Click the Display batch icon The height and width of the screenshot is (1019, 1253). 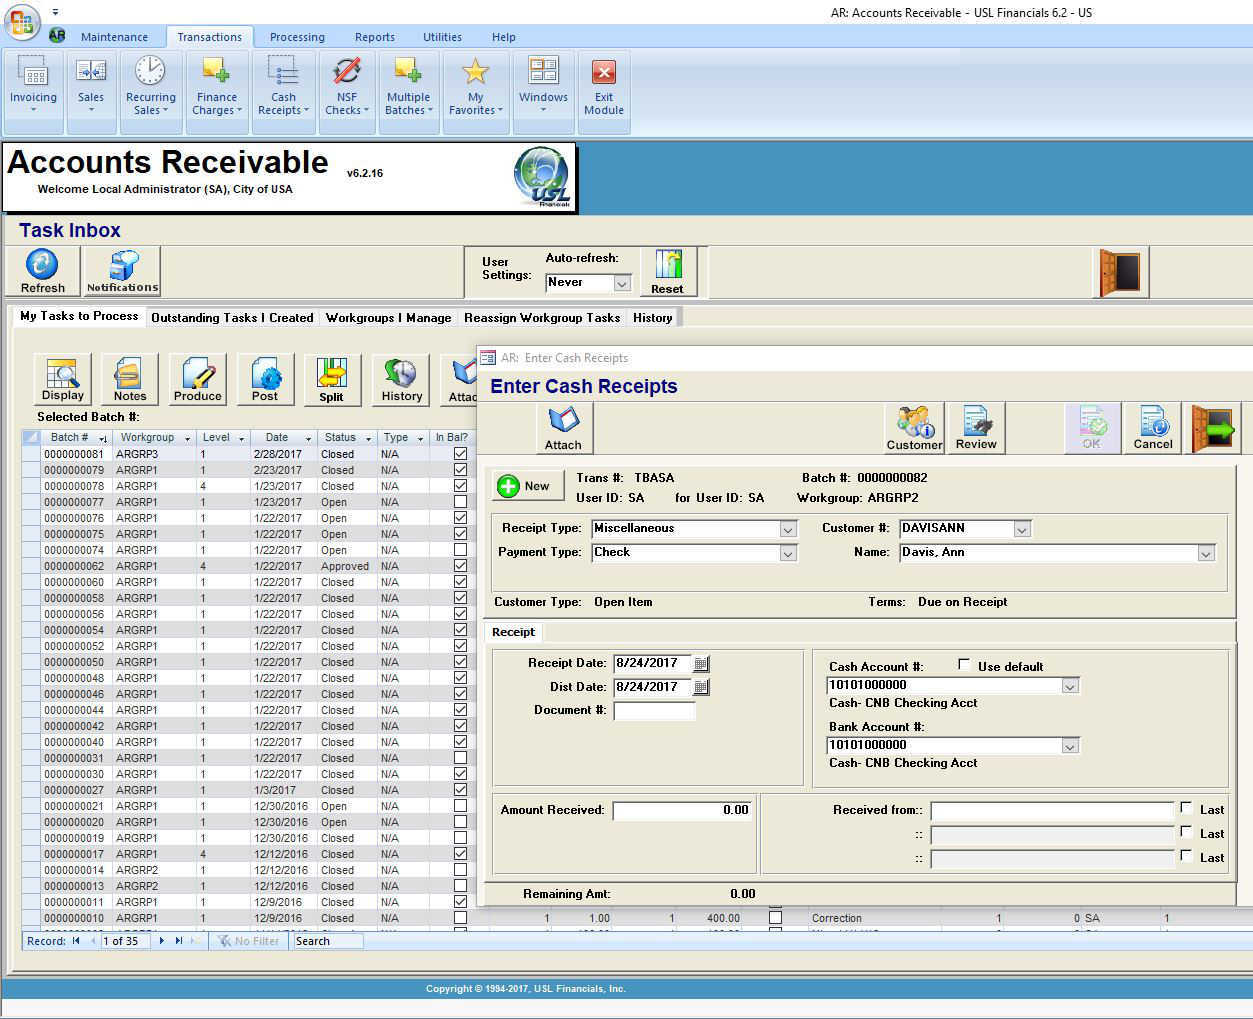coord(63,379)
